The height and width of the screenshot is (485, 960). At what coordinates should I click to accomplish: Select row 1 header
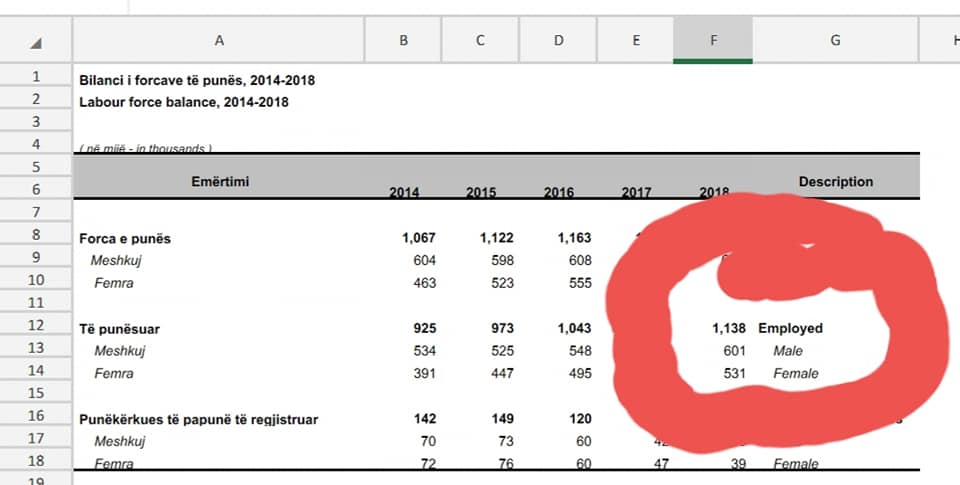point(36,76)
